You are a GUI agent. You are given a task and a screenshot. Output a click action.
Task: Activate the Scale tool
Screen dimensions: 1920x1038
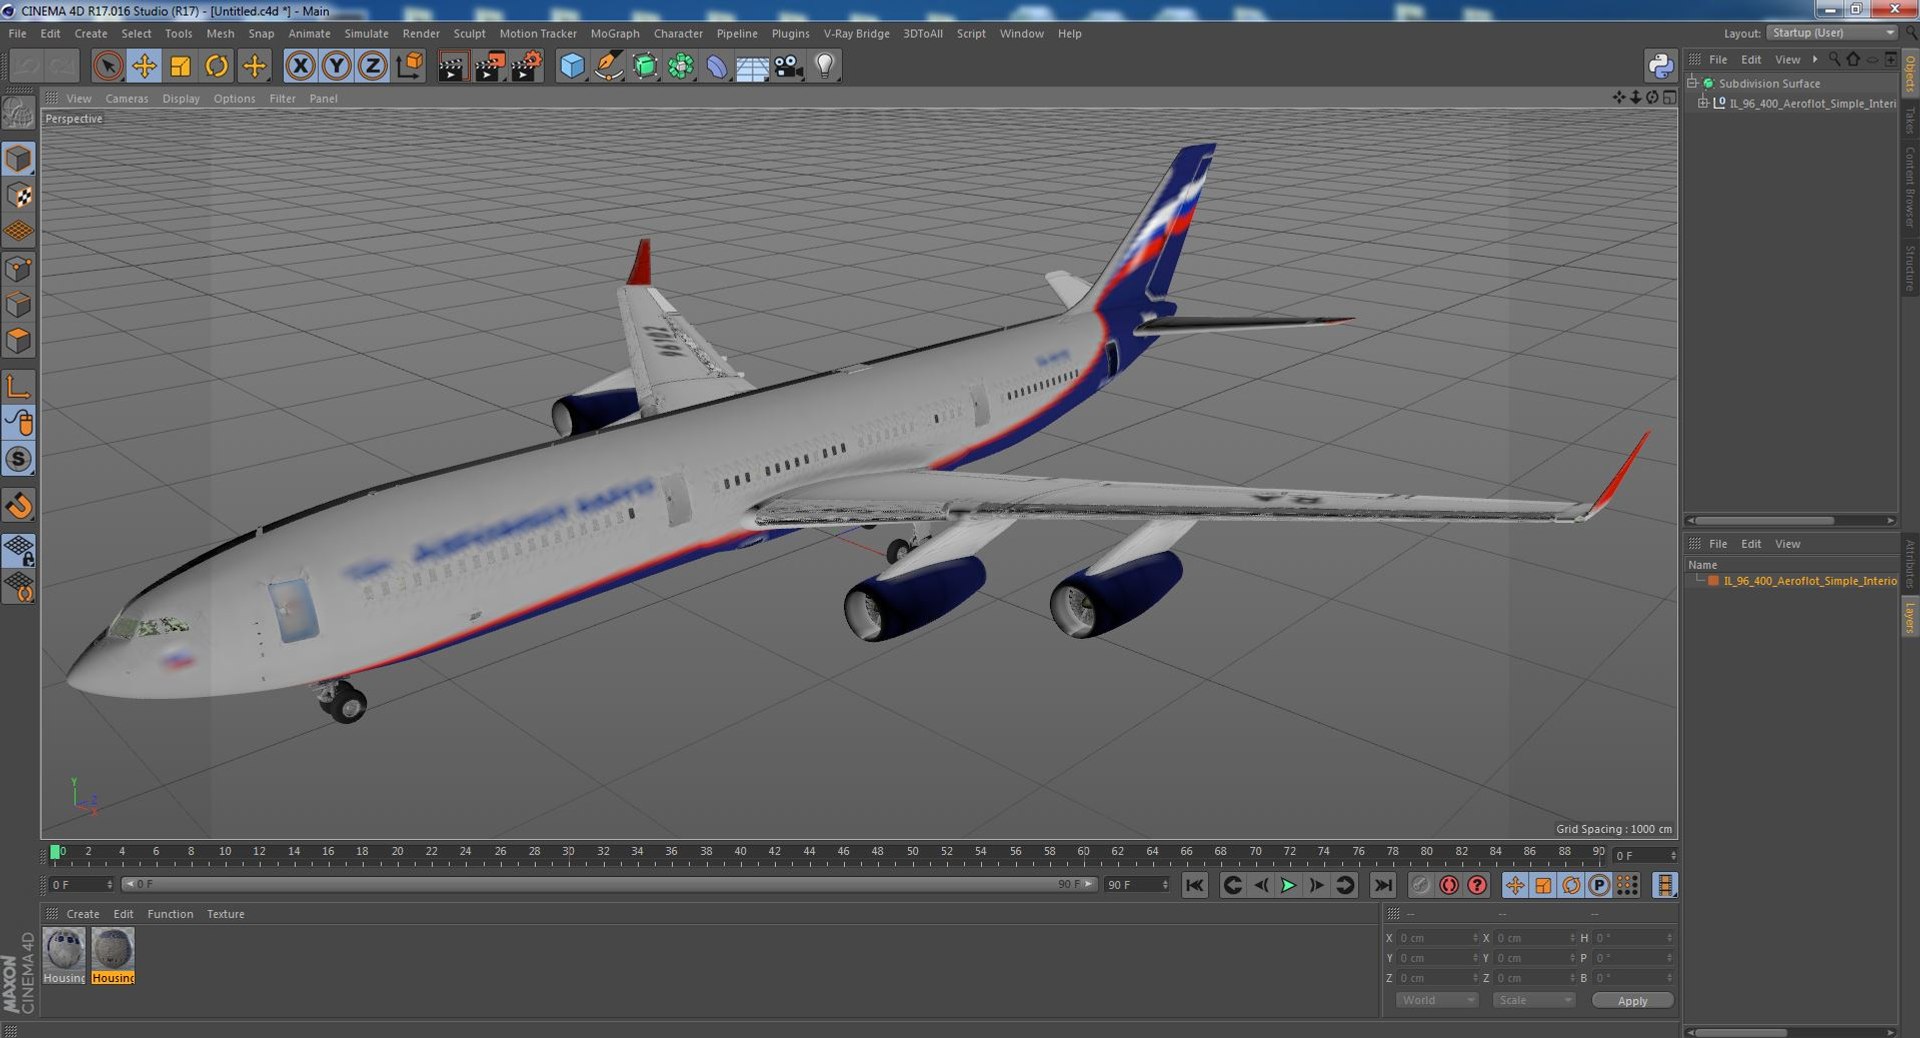[x=180, y=66]
